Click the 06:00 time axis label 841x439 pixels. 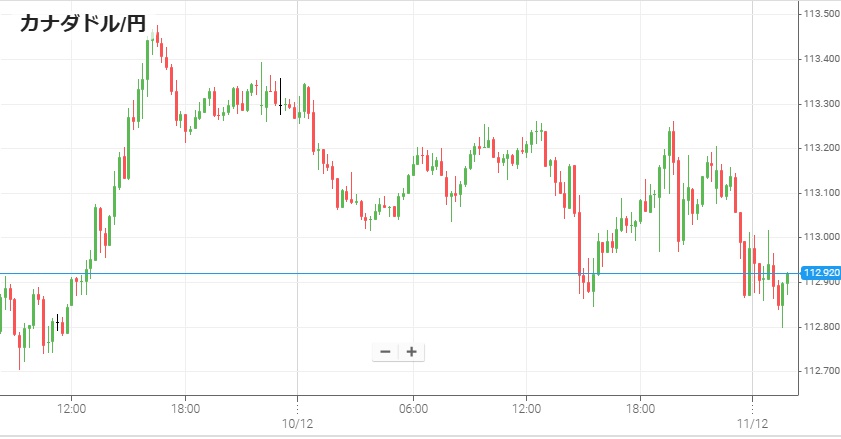click(x=413, y=409)
